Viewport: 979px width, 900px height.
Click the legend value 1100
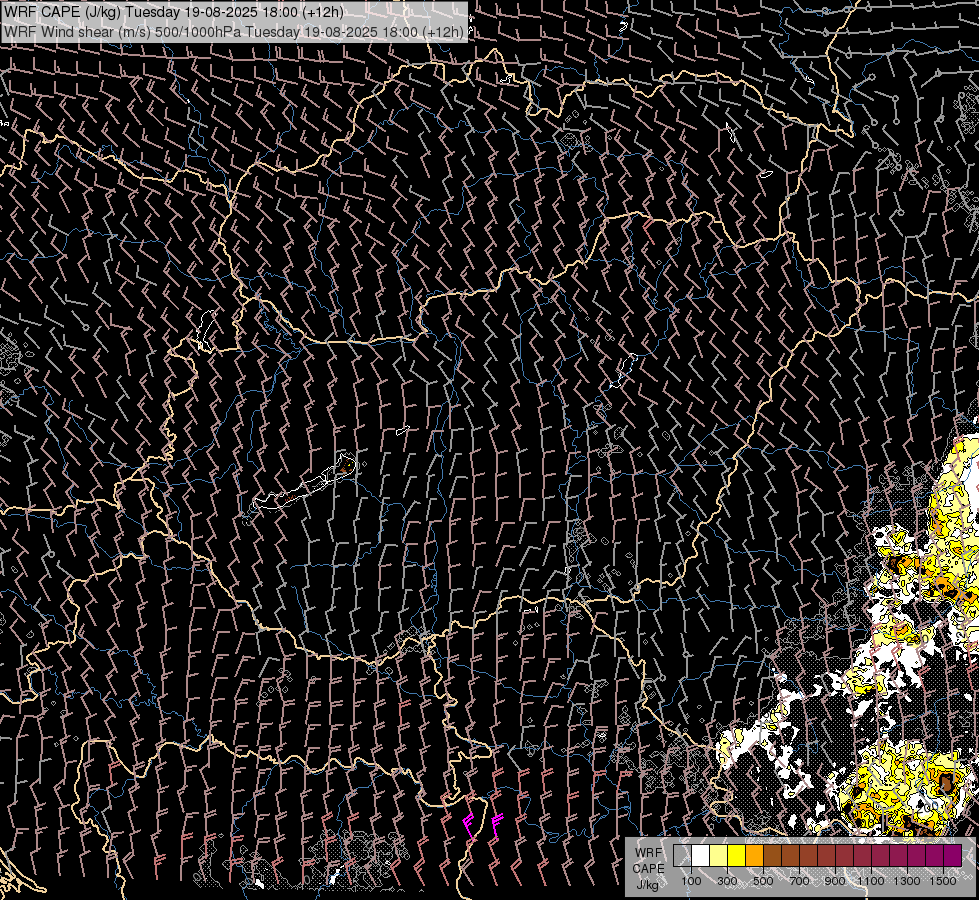pos(870,881)
